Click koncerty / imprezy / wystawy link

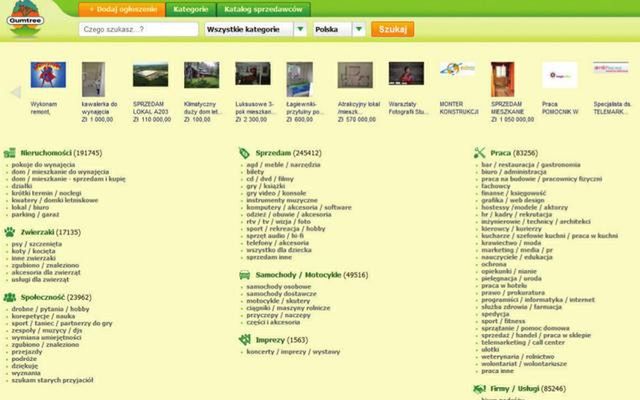(293, 351)
